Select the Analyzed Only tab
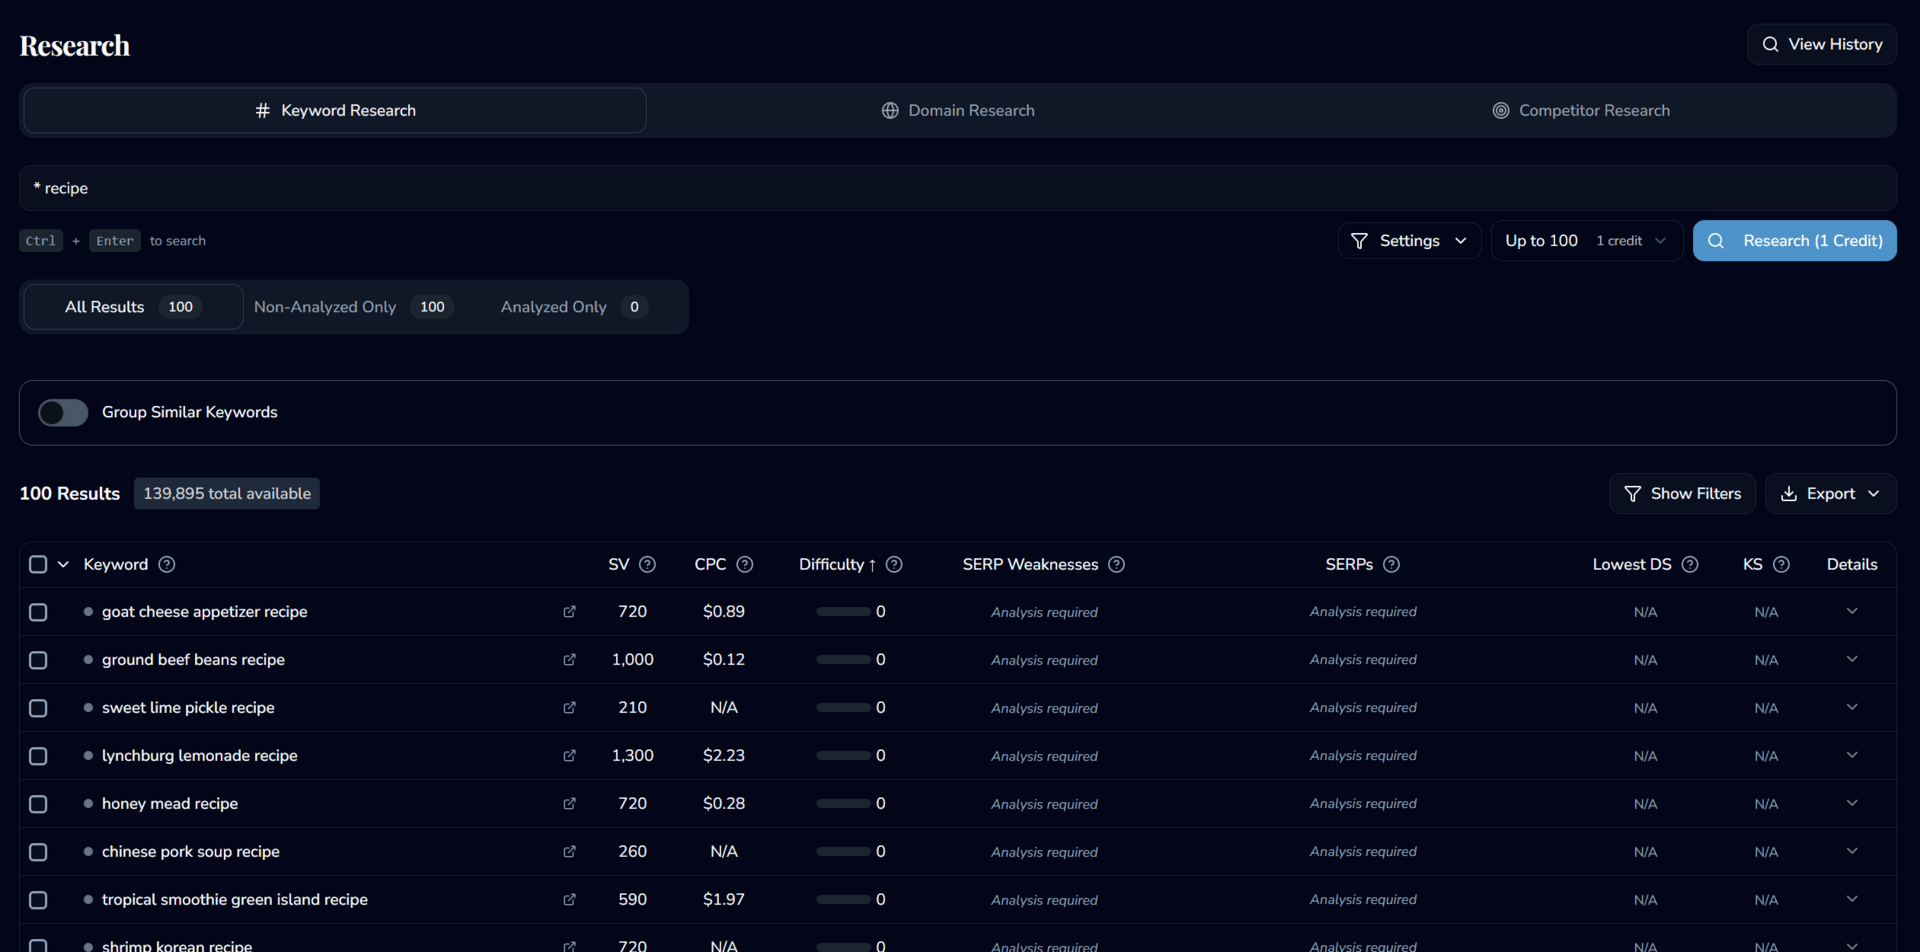 pos(574,307)
